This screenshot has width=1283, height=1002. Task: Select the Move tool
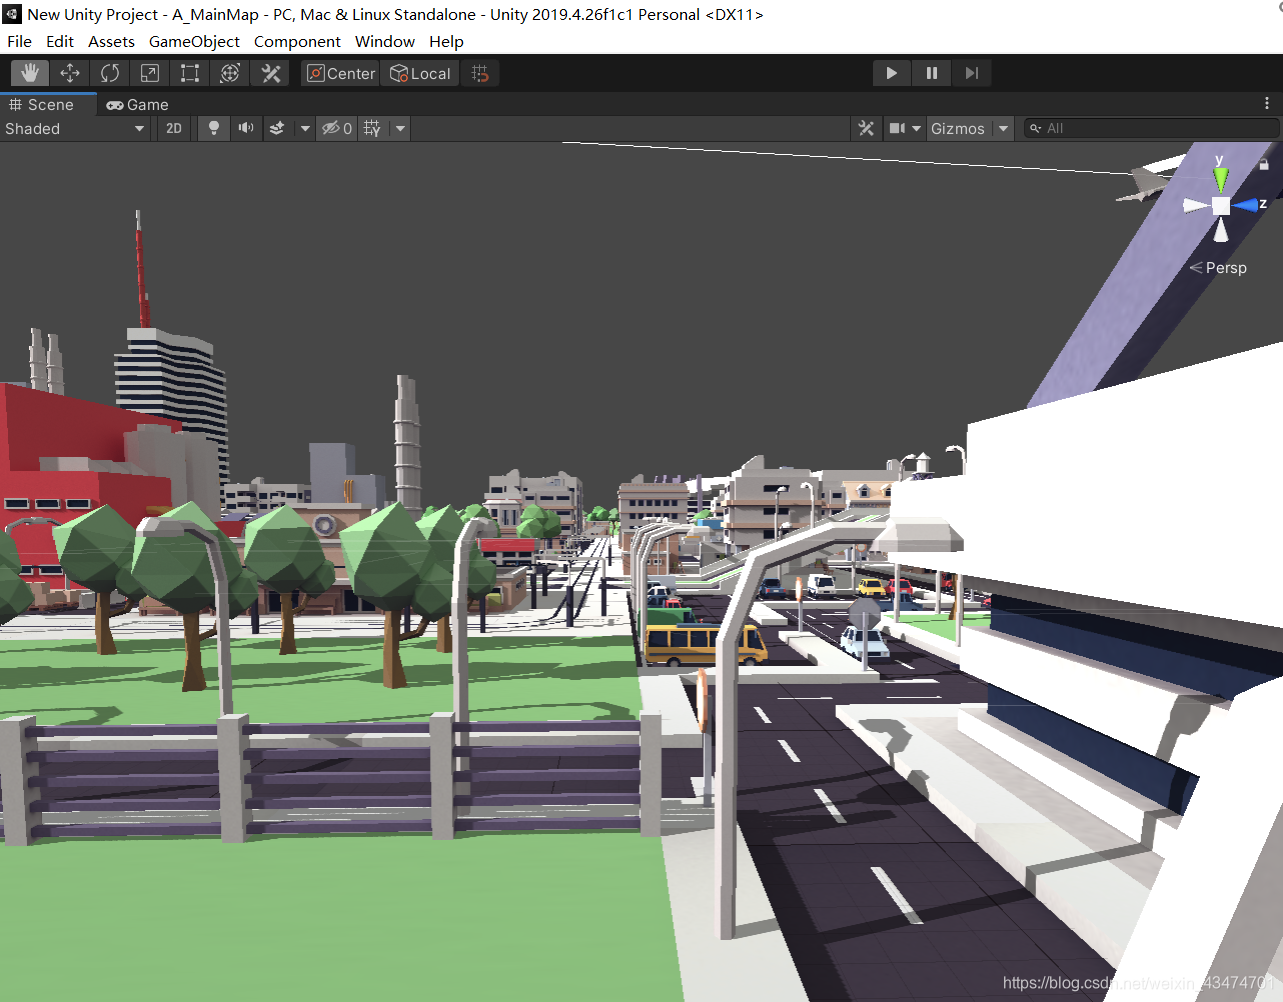[70, 73]
